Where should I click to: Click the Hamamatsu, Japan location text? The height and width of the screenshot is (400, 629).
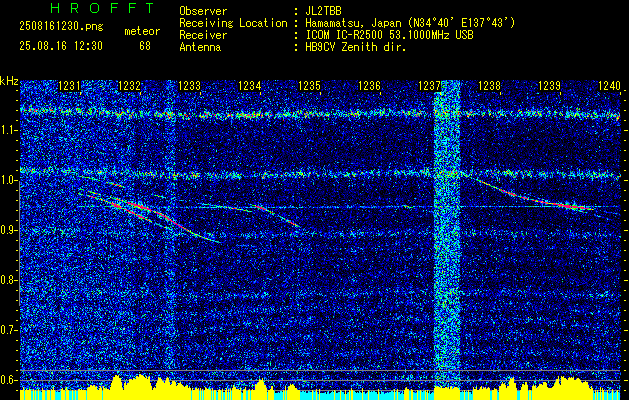pos(410,23)
